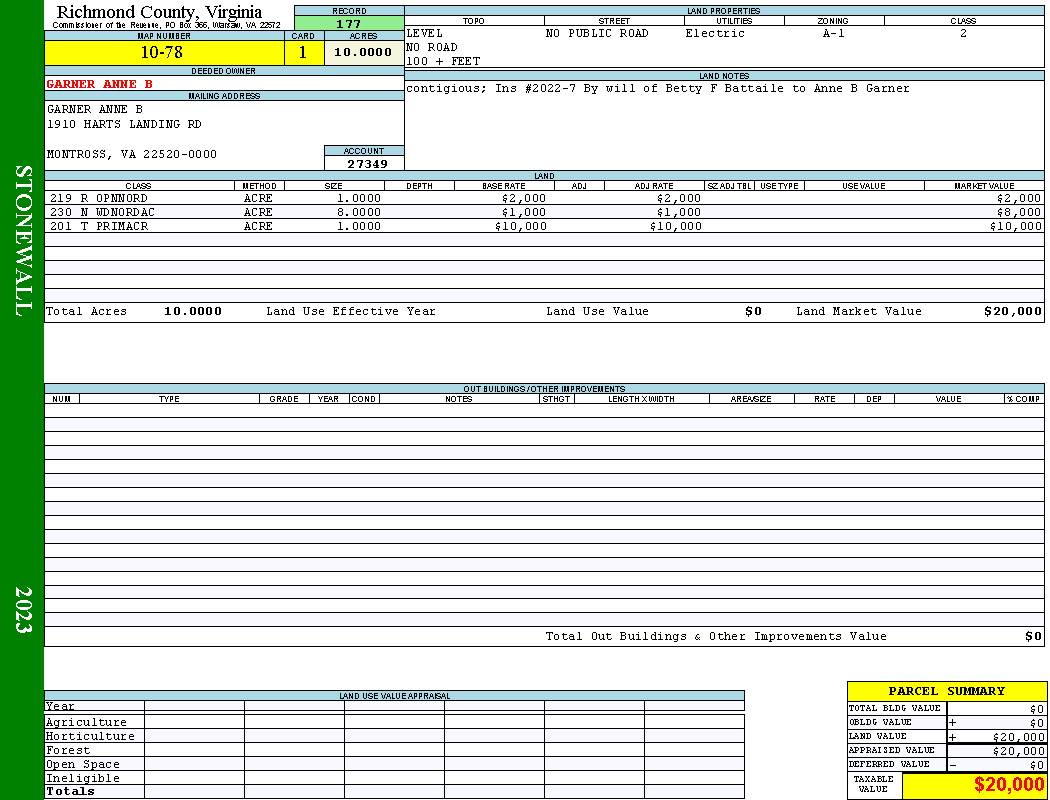
Task: Click the LENGTH X WIDTH column header
Action: pyautogui.click(x=642, y=398)
